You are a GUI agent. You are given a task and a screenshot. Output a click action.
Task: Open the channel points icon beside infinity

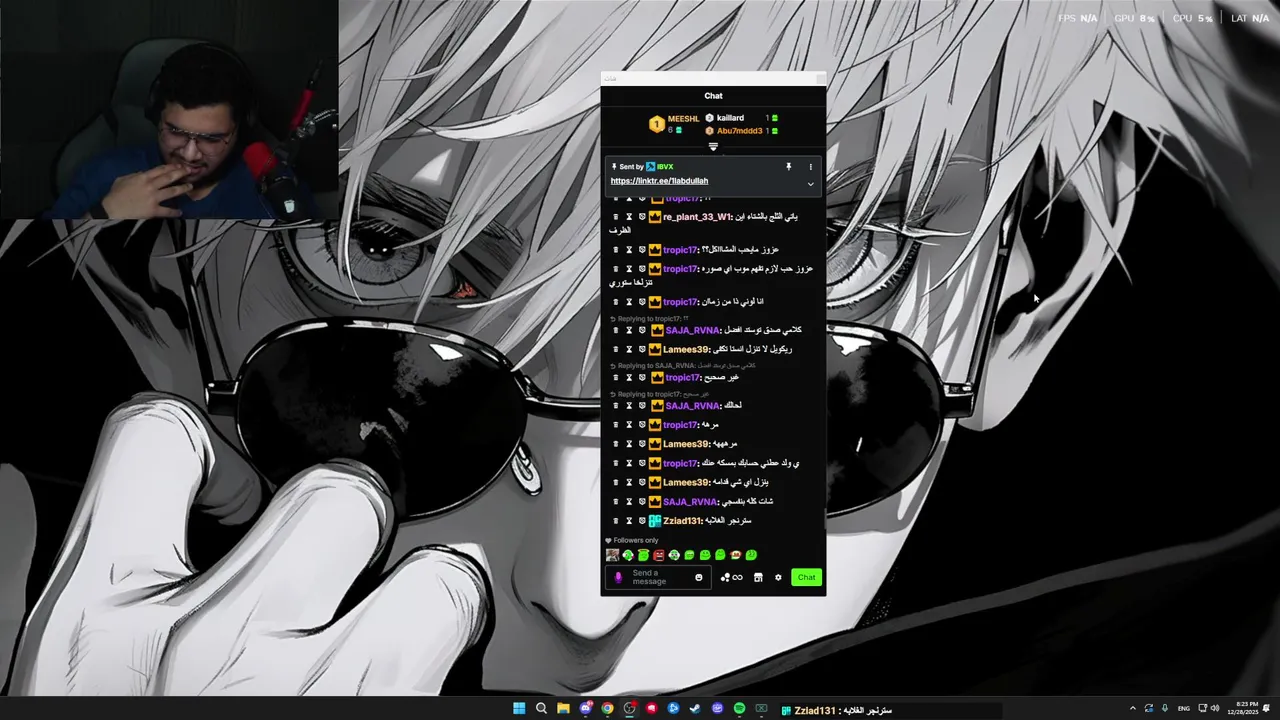725,577
